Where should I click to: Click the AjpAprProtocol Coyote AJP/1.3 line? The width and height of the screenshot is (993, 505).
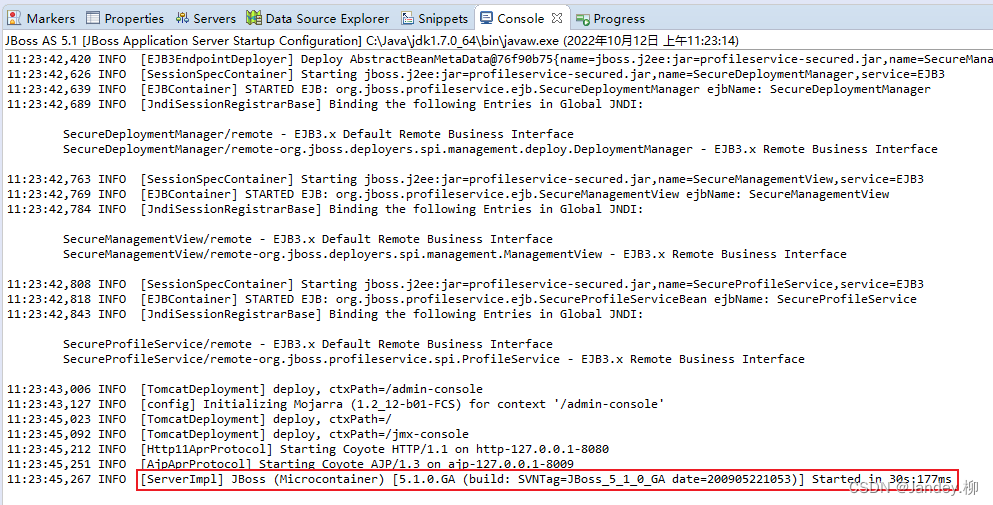pos(290,464)
